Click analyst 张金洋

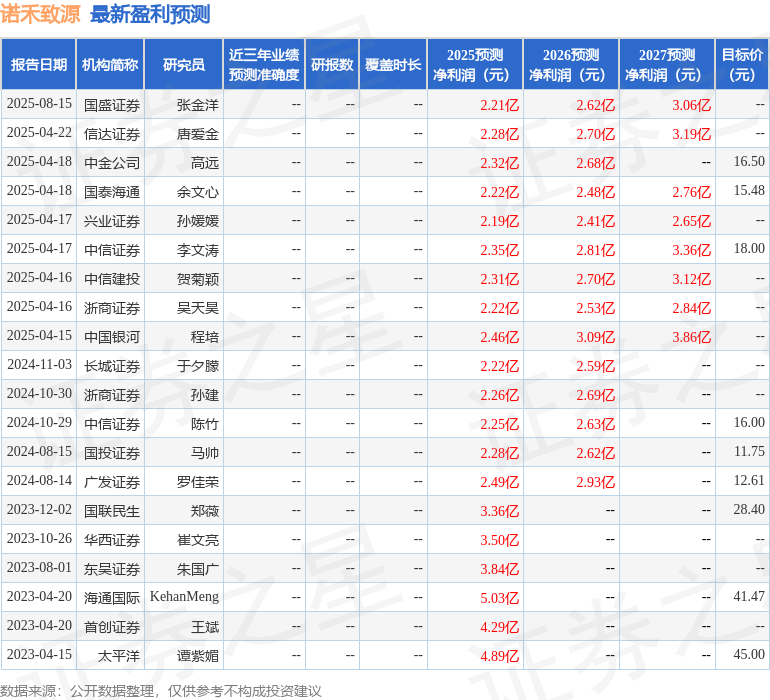click(x=198, y=105)
